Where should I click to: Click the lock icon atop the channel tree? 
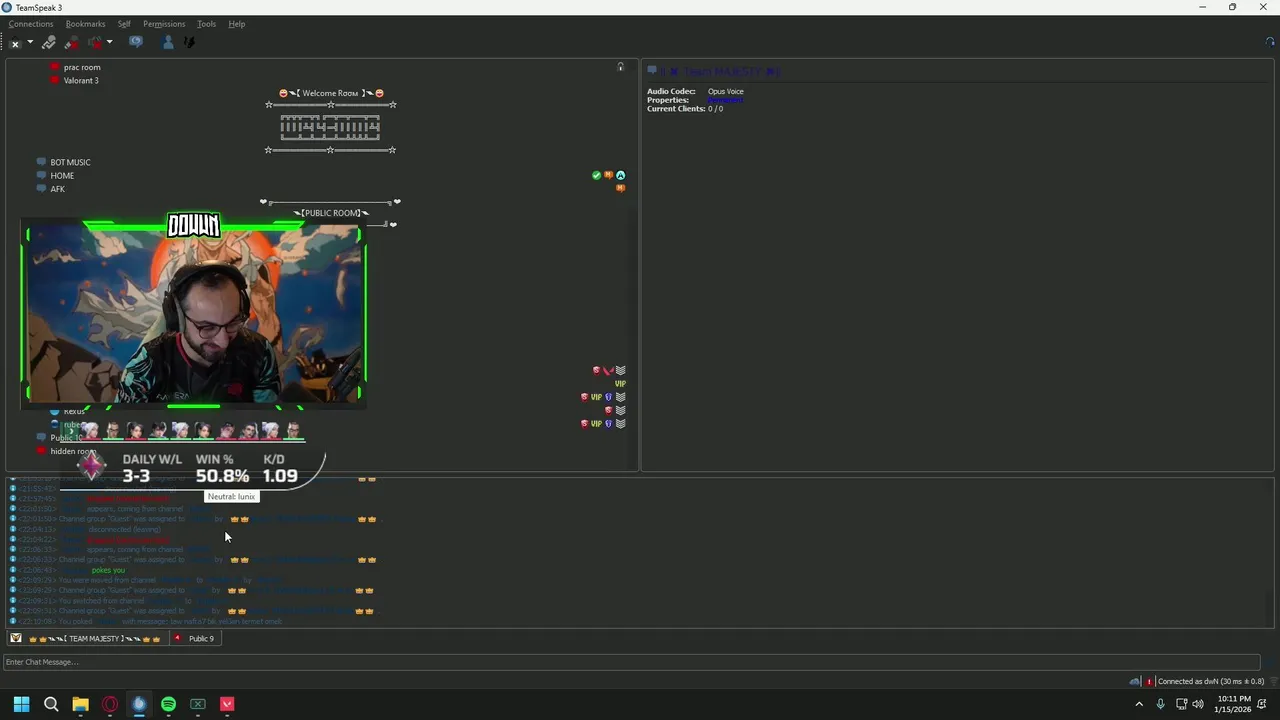(x=620, y=67)
